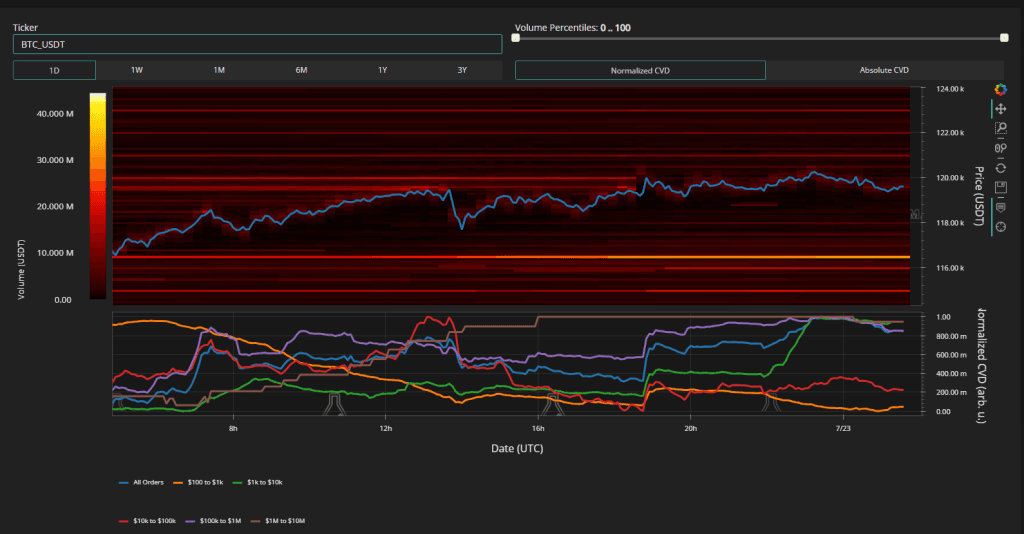This screenshot has width=1024, height=534.
Task: Click the volume heat color bar
Action: pyautogui.click(x=98, y=196)
